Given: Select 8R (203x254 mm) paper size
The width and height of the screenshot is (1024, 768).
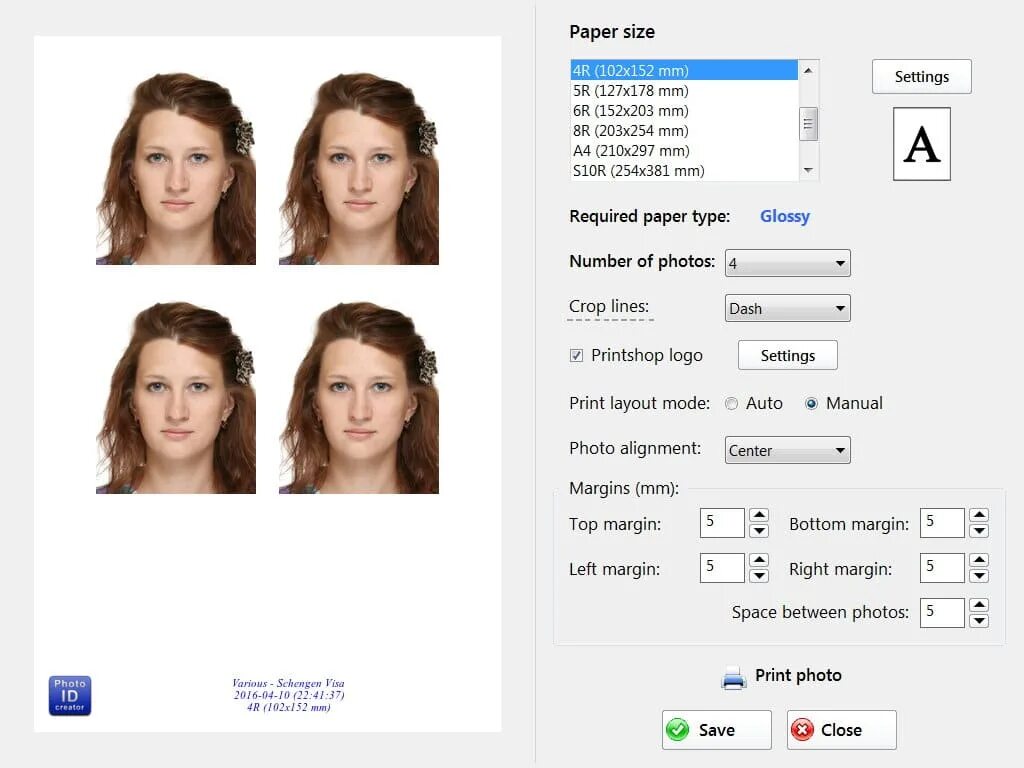Looking at the screenshot, I should tap(684, 131).
